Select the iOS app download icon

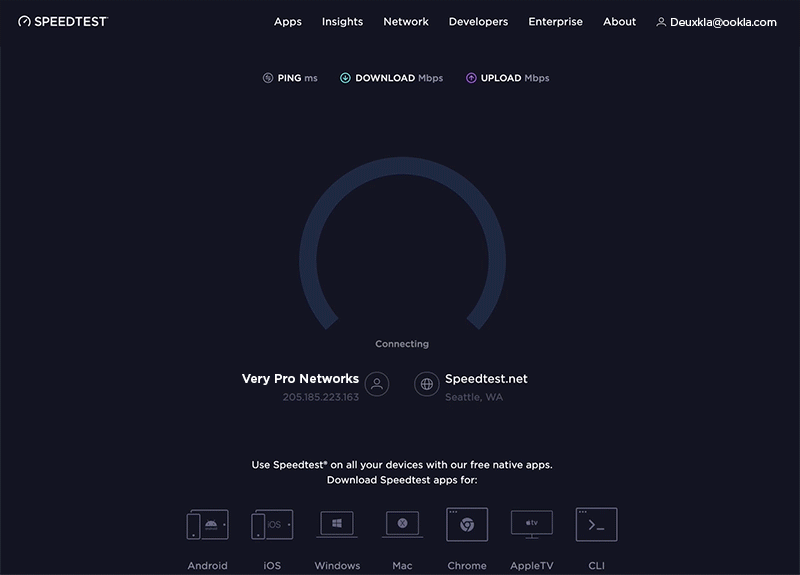272,524
